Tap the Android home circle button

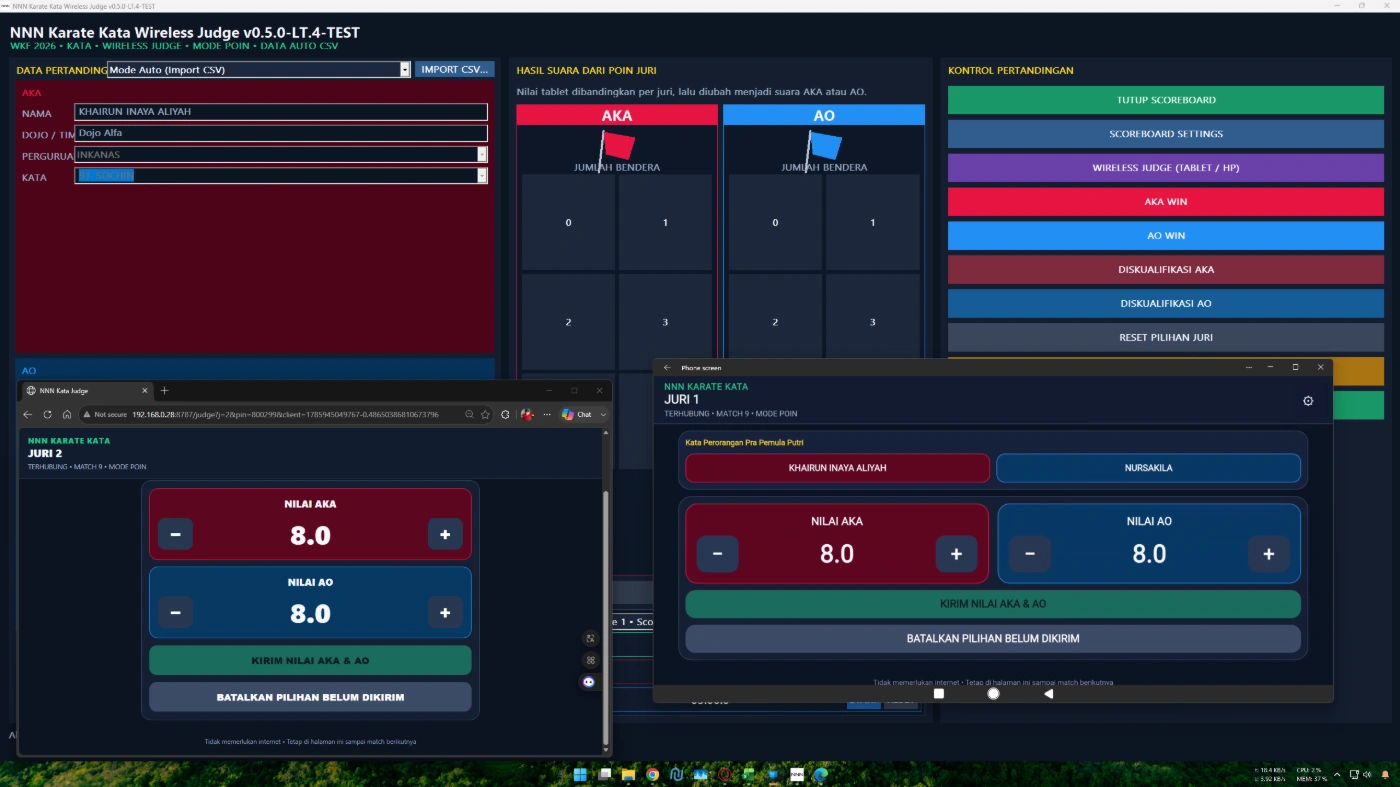[993, 694]
